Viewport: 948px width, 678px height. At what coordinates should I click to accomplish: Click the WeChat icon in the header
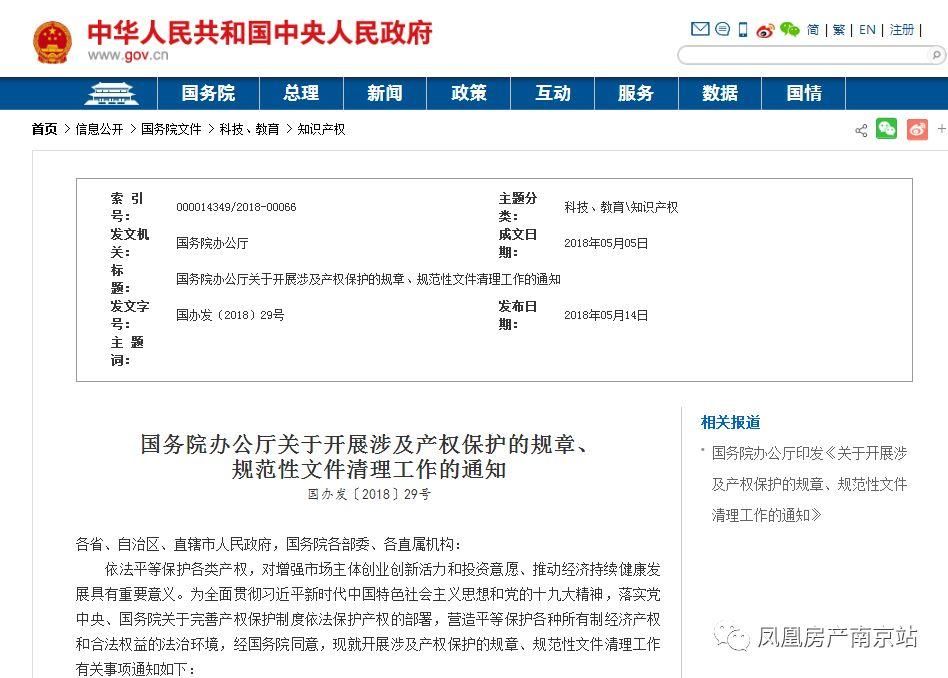click(790, 29)
